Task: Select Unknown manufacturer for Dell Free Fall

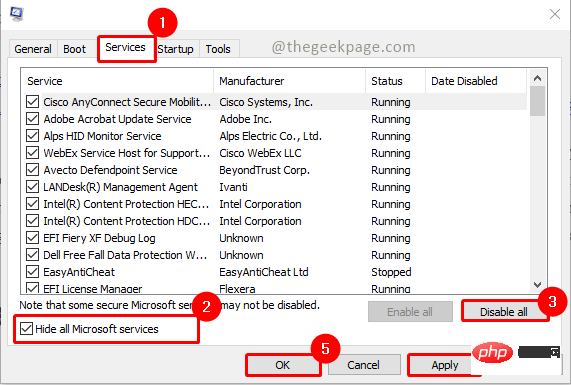Action: (x=241, y=255)
